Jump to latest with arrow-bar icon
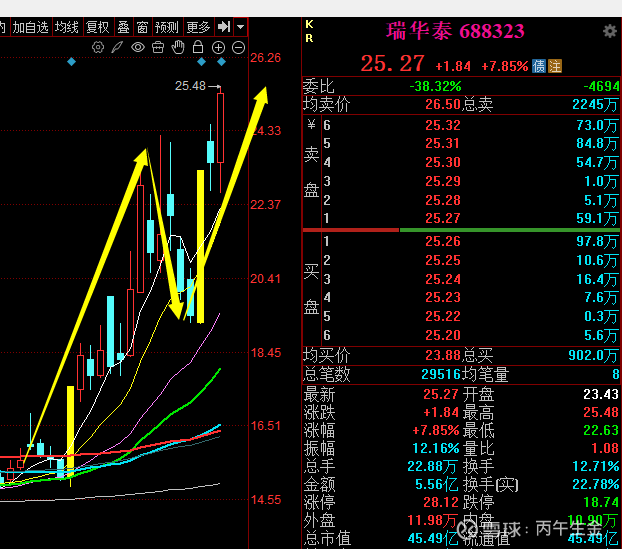 click(x=224, y=27)
